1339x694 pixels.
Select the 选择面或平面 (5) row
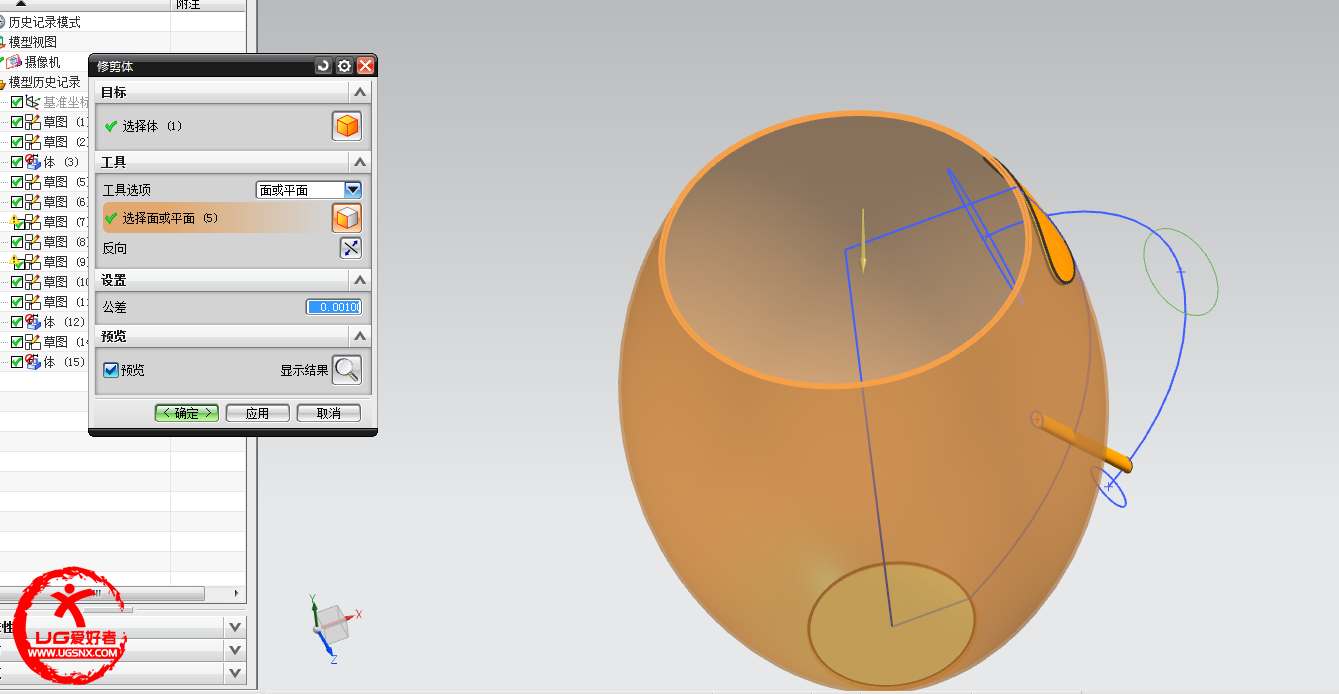215,218
